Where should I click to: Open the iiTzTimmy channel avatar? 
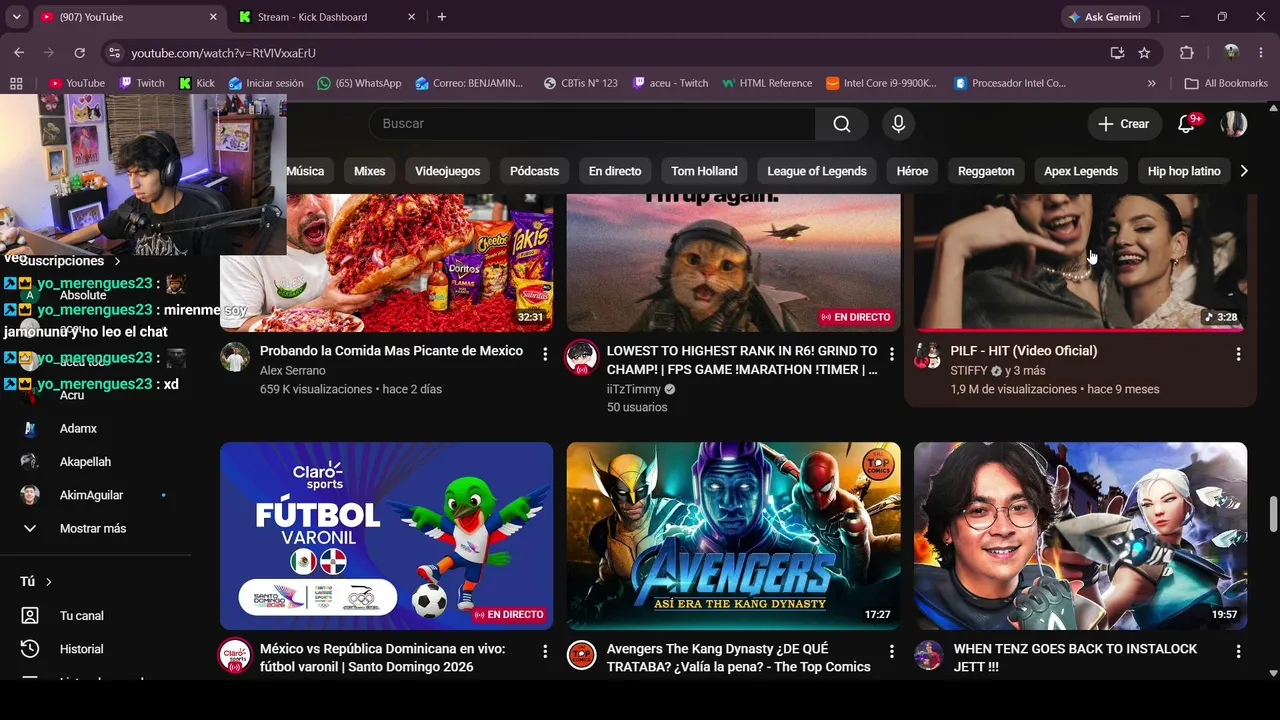point(582,357)
